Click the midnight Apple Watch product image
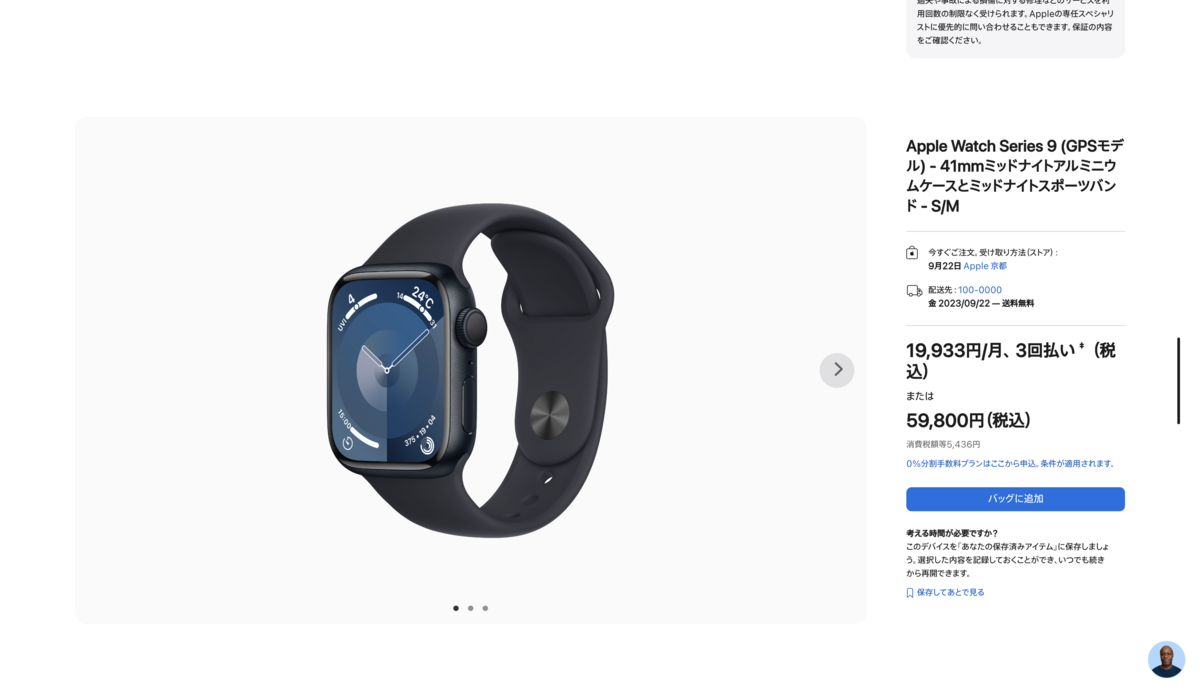Screen dimensions: 1200x693 click(471, 371)
